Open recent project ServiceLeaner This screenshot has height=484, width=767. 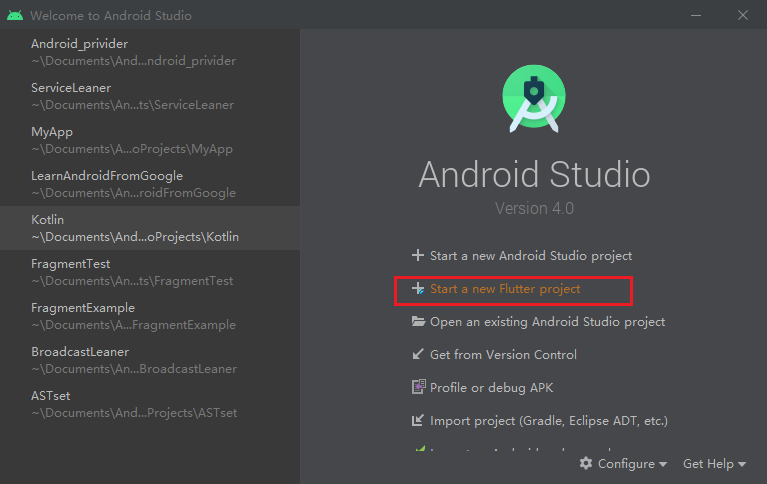point(150,96)
